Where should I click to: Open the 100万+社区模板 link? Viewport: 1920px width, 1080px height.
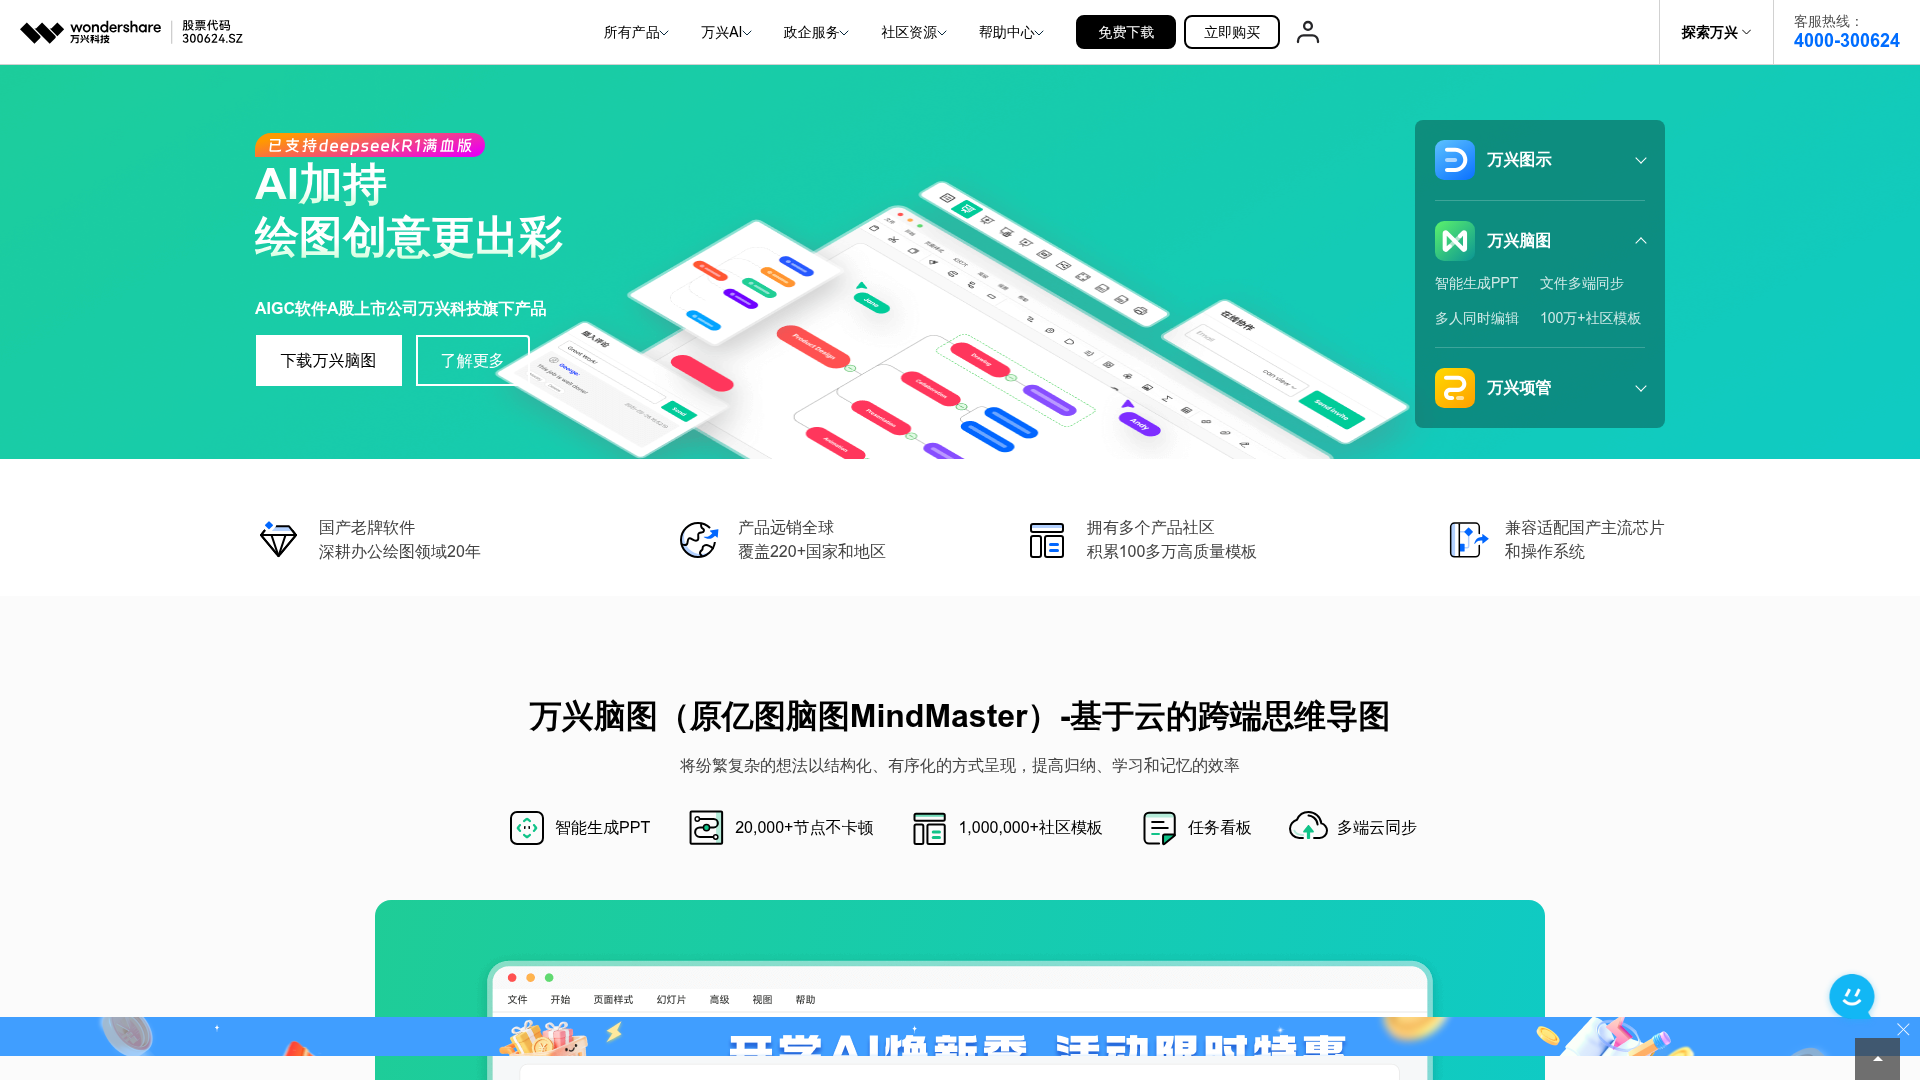coord(1590,318)
